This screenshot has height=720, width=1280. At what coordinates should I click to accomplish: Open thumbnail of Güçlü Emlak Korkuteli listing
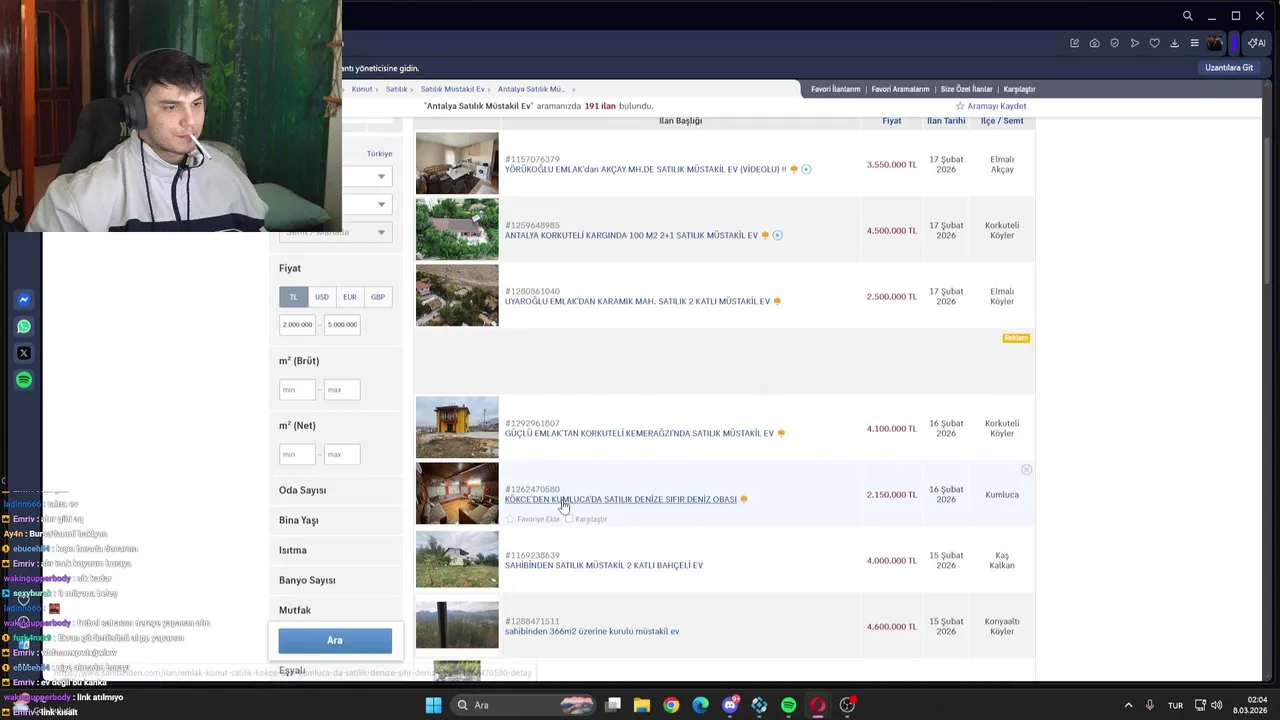(x=457, y=427)
